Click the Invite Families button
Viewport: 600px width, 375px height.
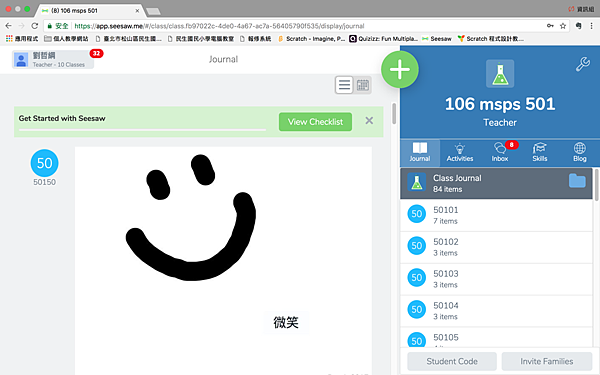click(547, 361)
